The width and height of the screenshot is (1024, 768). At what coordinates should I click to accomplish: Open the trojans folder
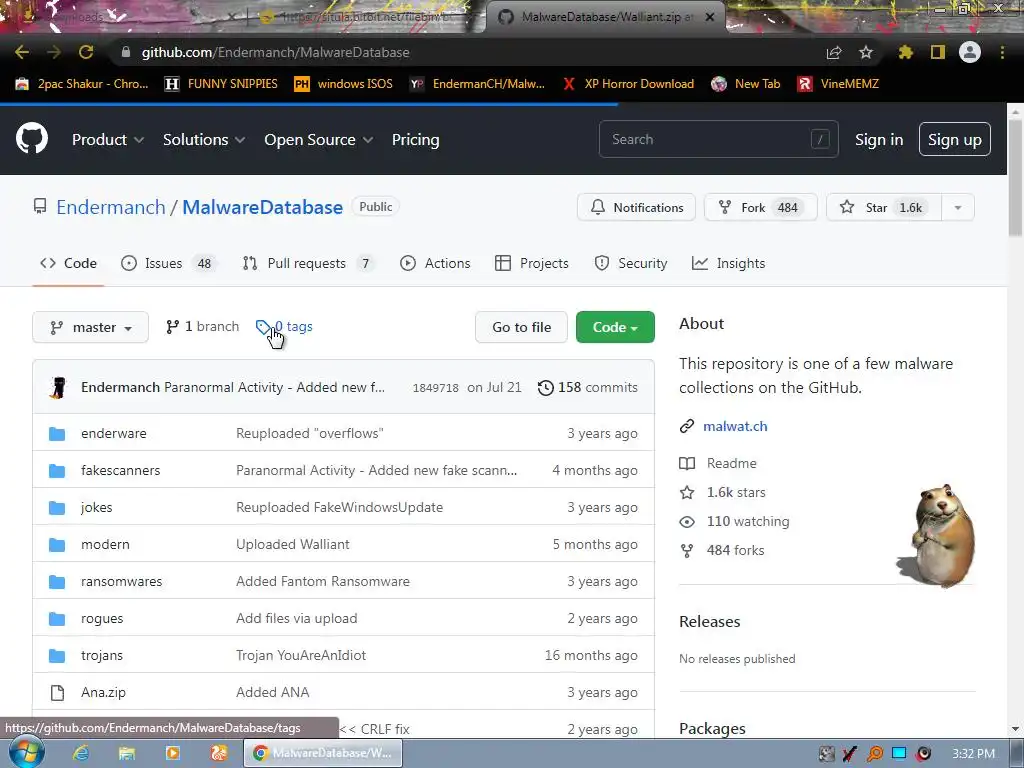click(x=102, y=656)
